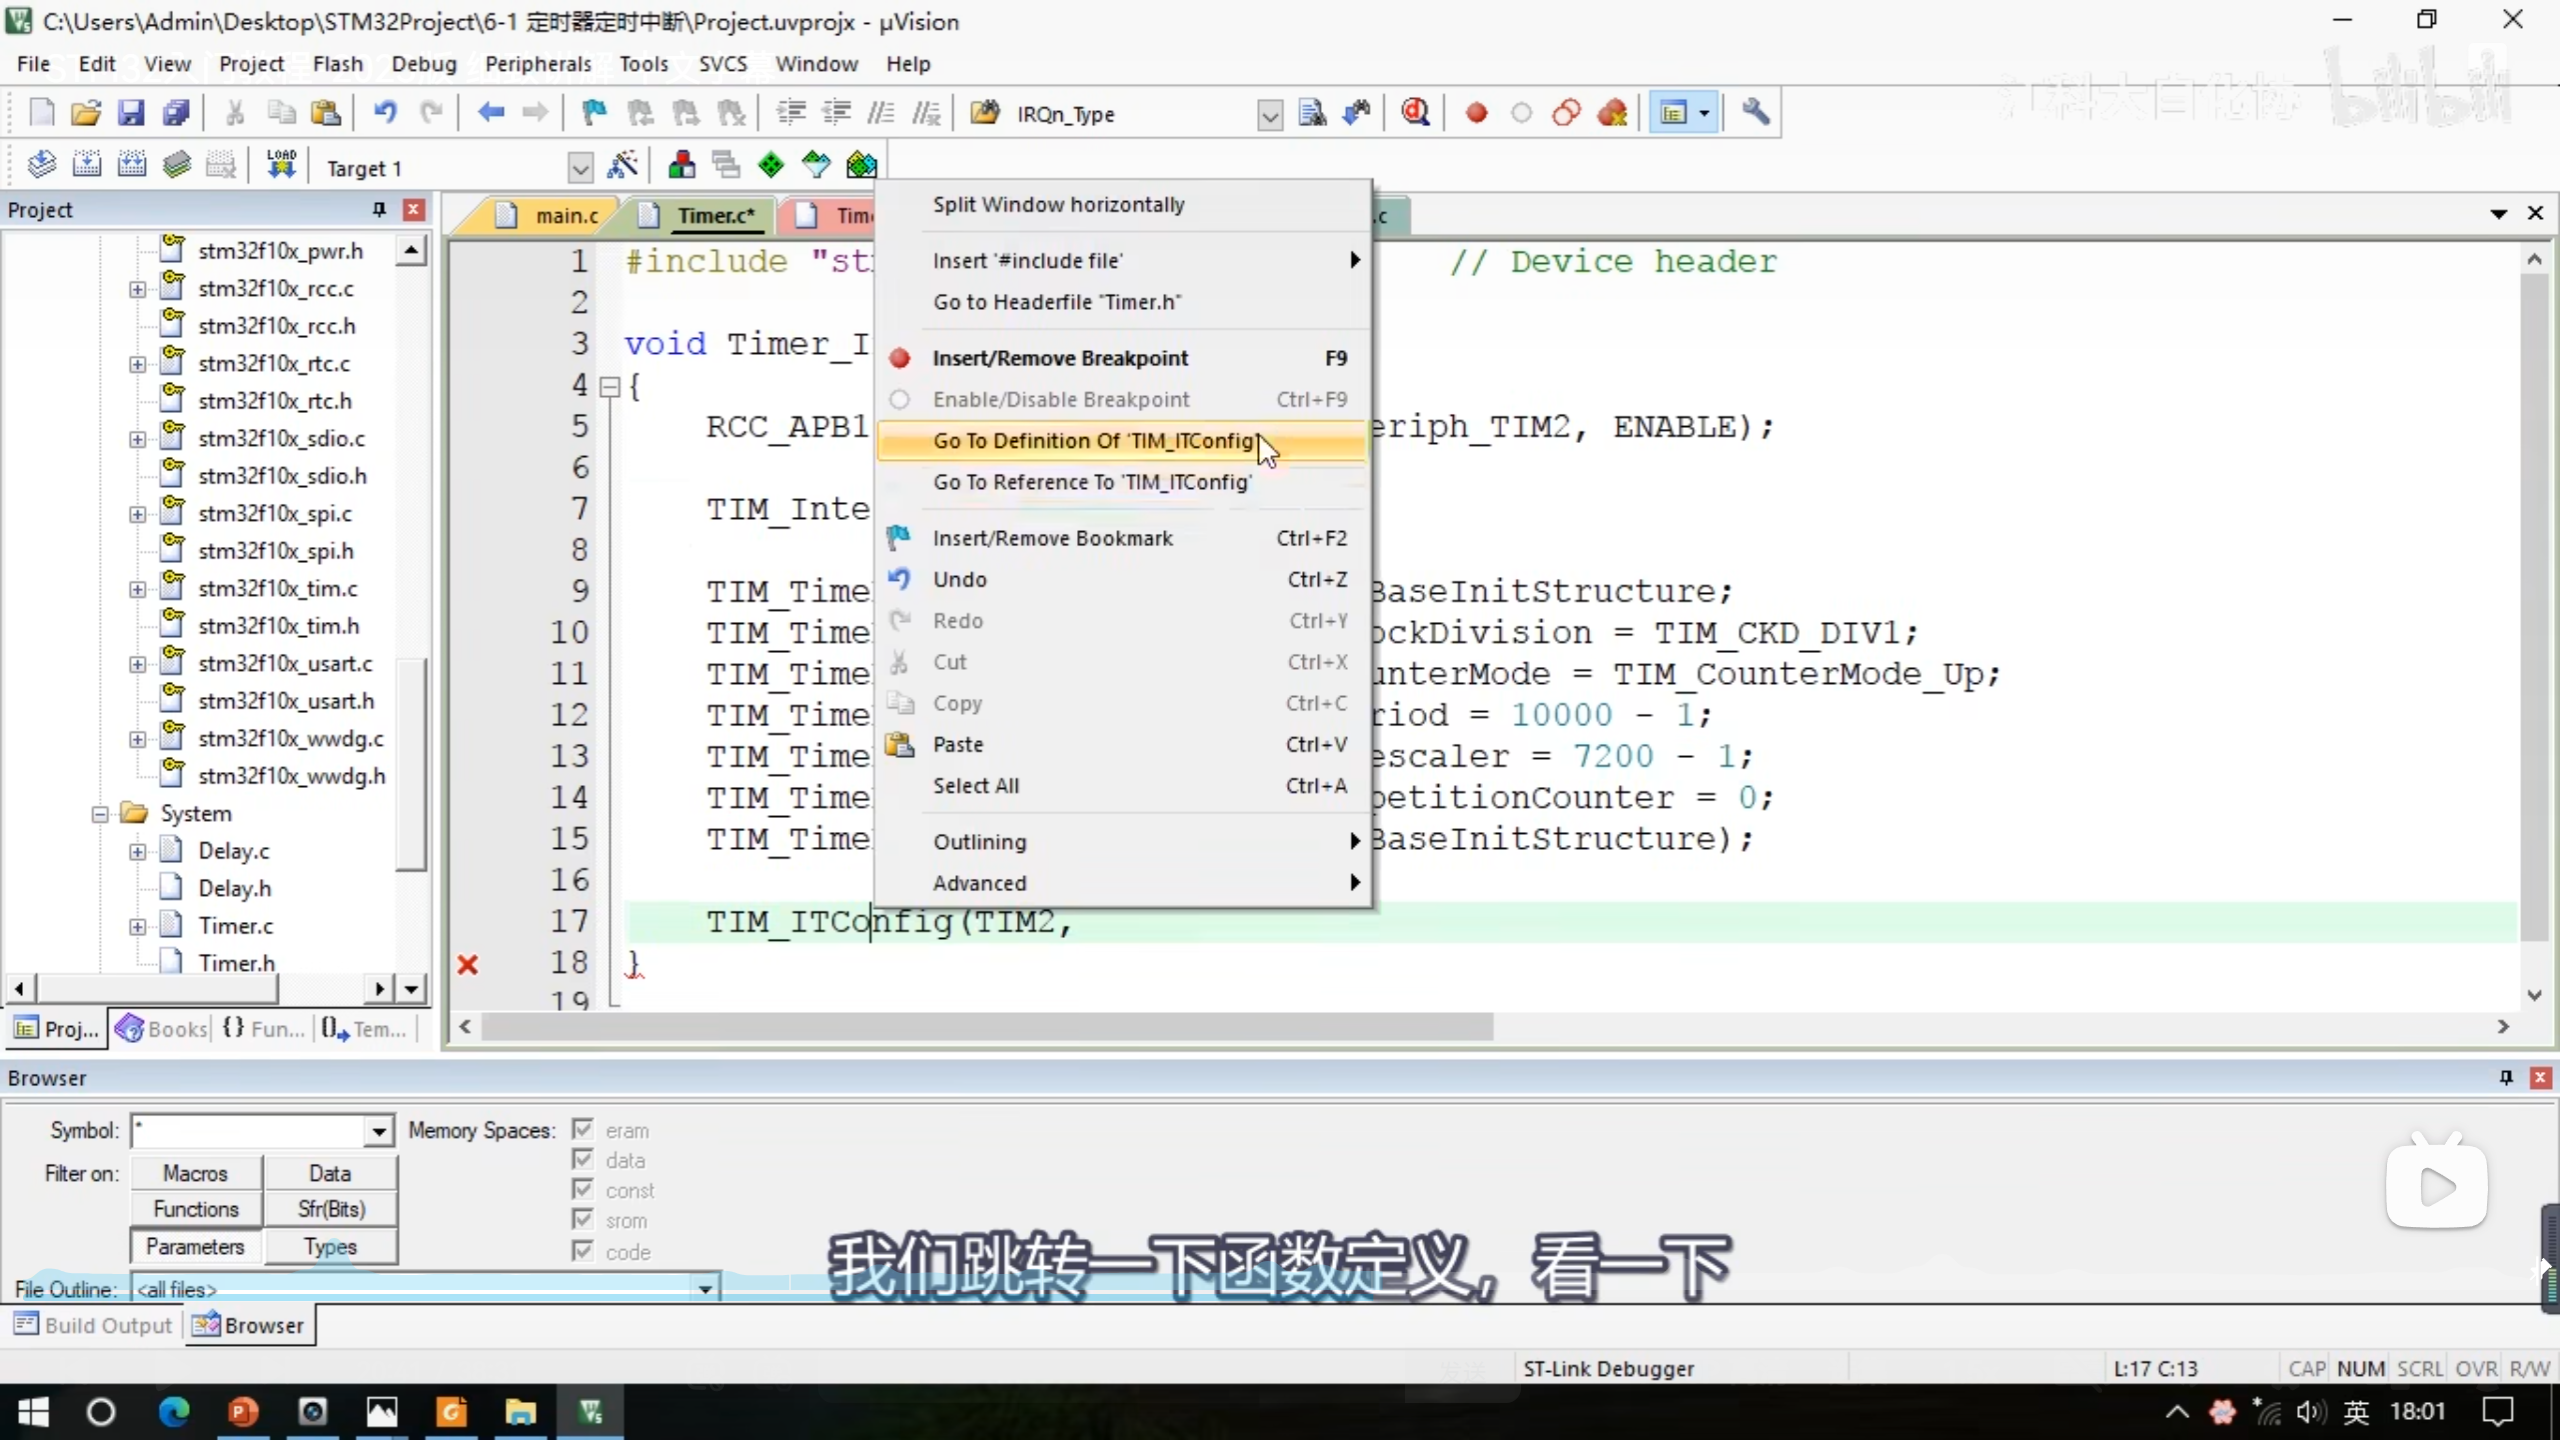
Task: Open the Configuration wrench icon
Action: (x=1756, y=113)
